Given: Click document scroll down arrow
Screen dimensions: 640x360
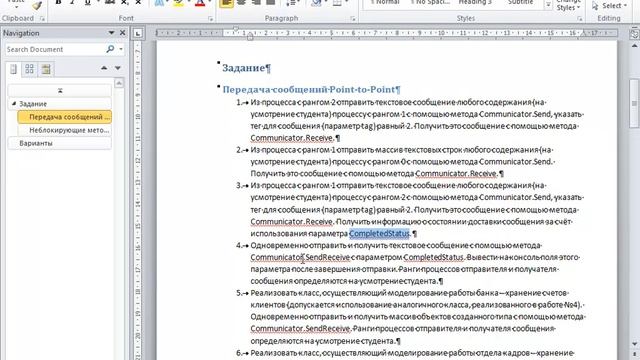Looking at the screenshot, I should 634,344.
